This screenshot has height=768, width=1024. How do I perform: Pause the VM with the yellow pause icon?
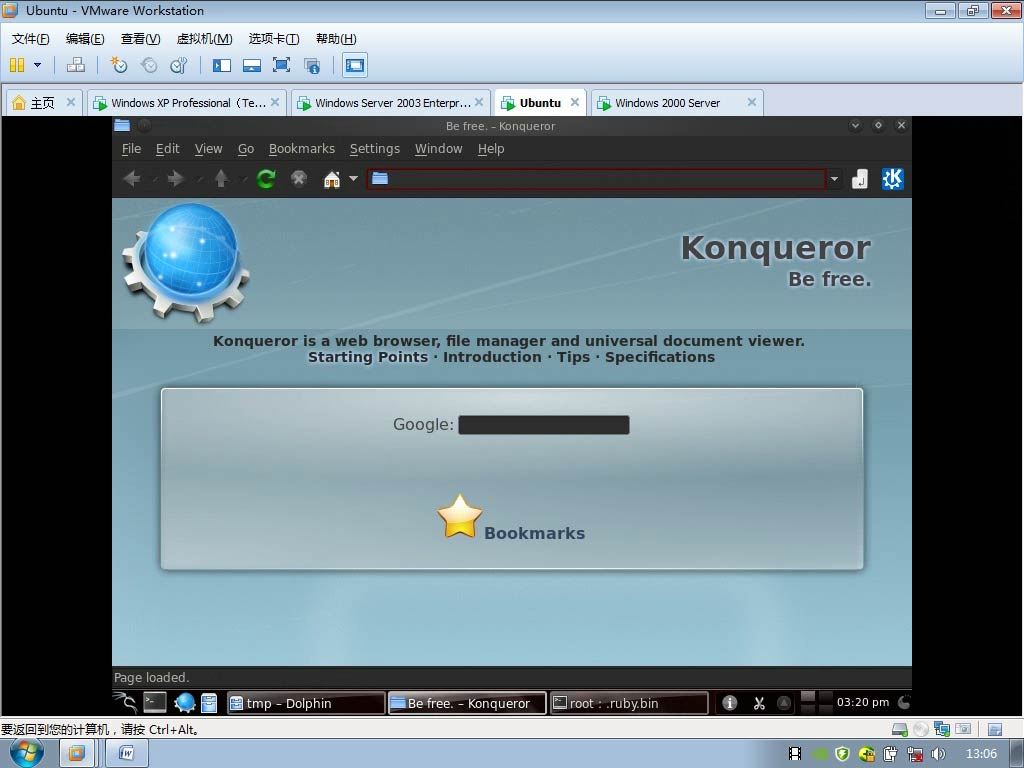pyautogui.click(x=17, y=65)
